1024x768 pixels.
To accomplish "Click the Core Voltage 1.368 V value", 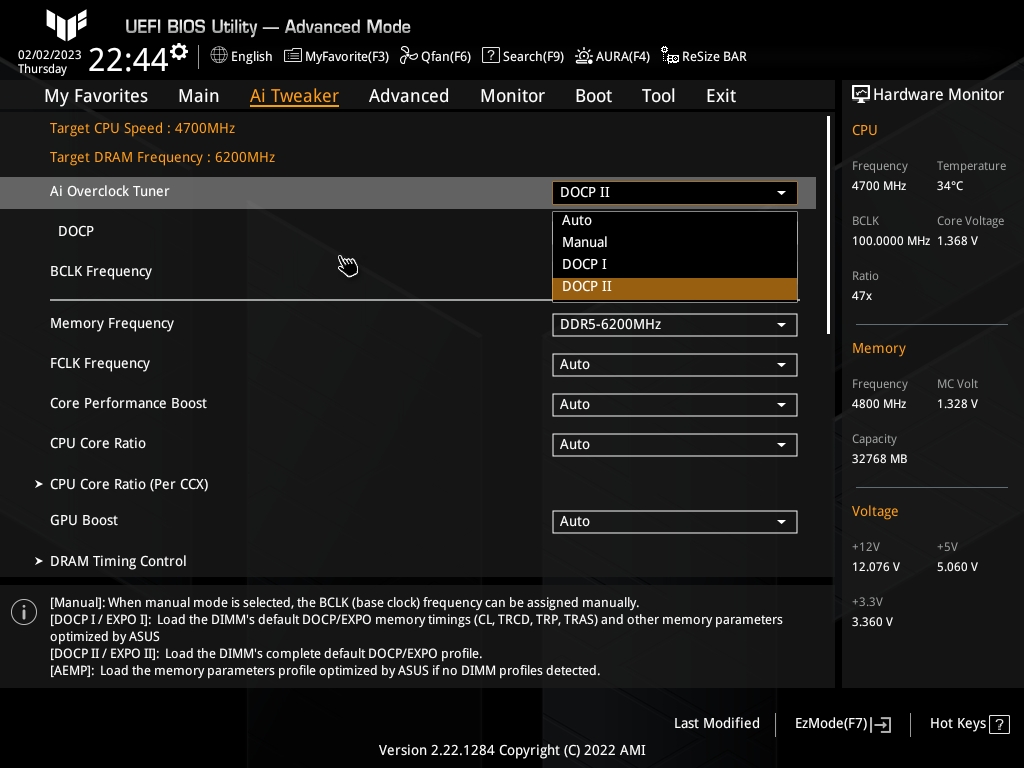I will pyautogui.click(x=957, y=241).
